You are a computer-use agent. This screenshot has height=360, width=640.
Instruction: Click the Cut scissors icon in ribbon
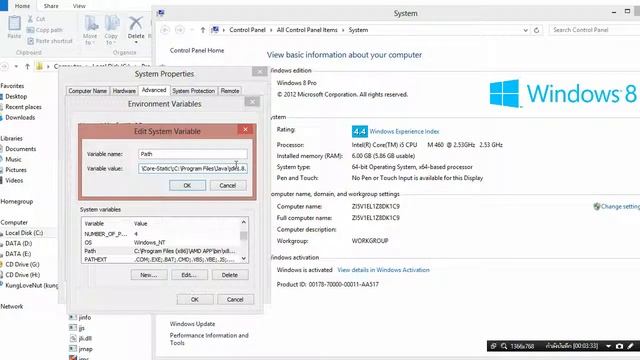30,19
